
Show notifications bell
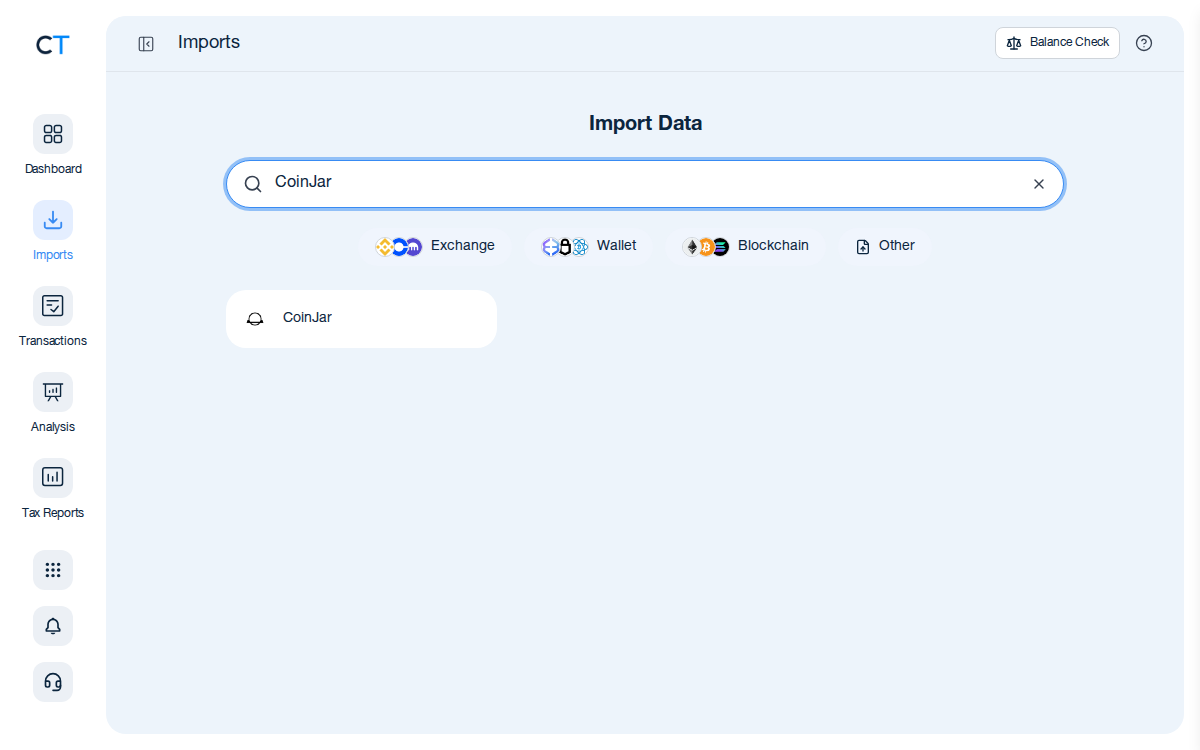53,626
